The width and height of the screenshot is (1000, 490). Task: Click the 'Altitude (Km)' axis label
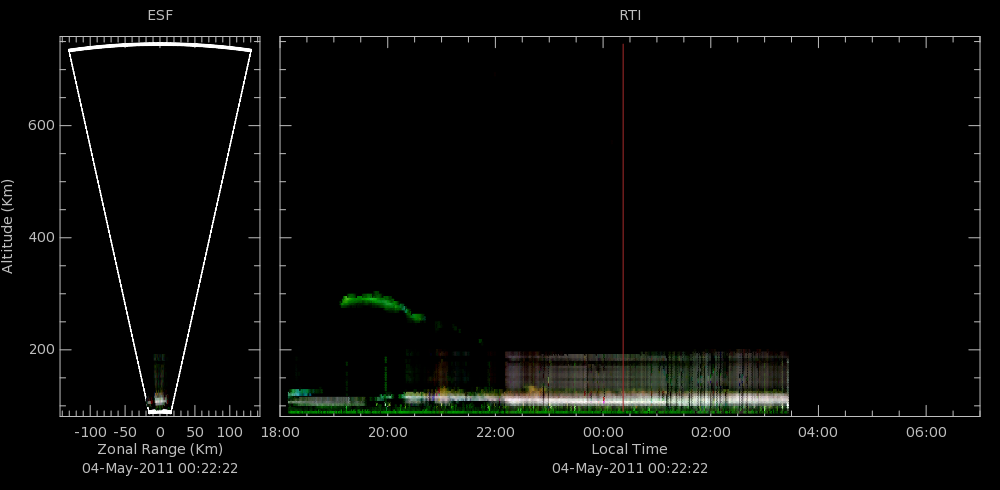(8, 226)
